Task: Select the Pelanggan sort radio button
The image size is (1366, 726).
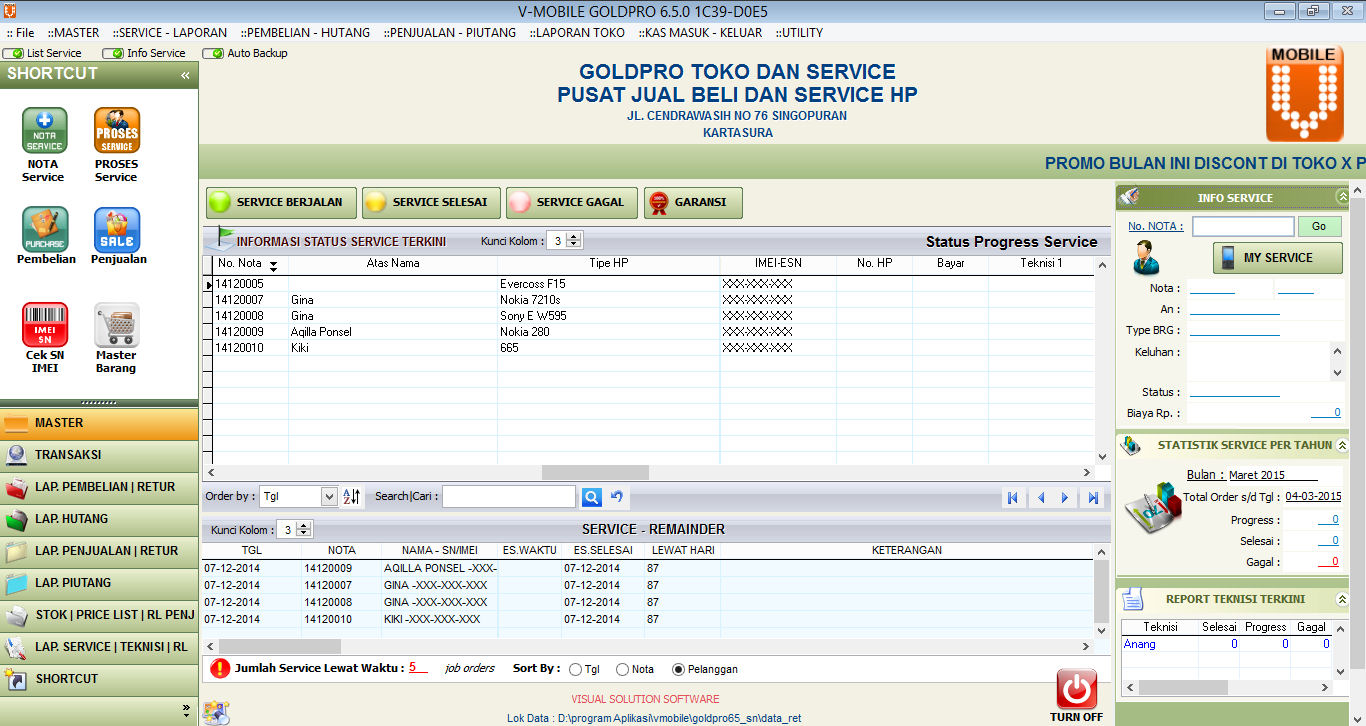Action: coord(679,670)
